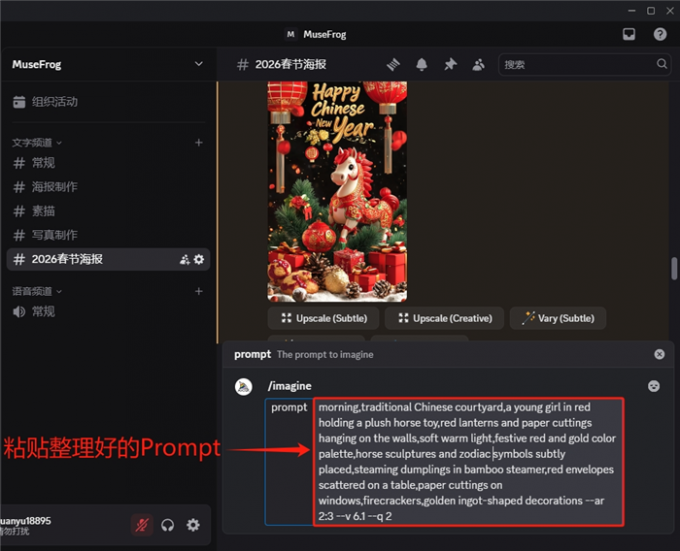The width and height of the screenshot is (680, 551).
Task: Open the 素描 channel
Action: coord(43,211)
